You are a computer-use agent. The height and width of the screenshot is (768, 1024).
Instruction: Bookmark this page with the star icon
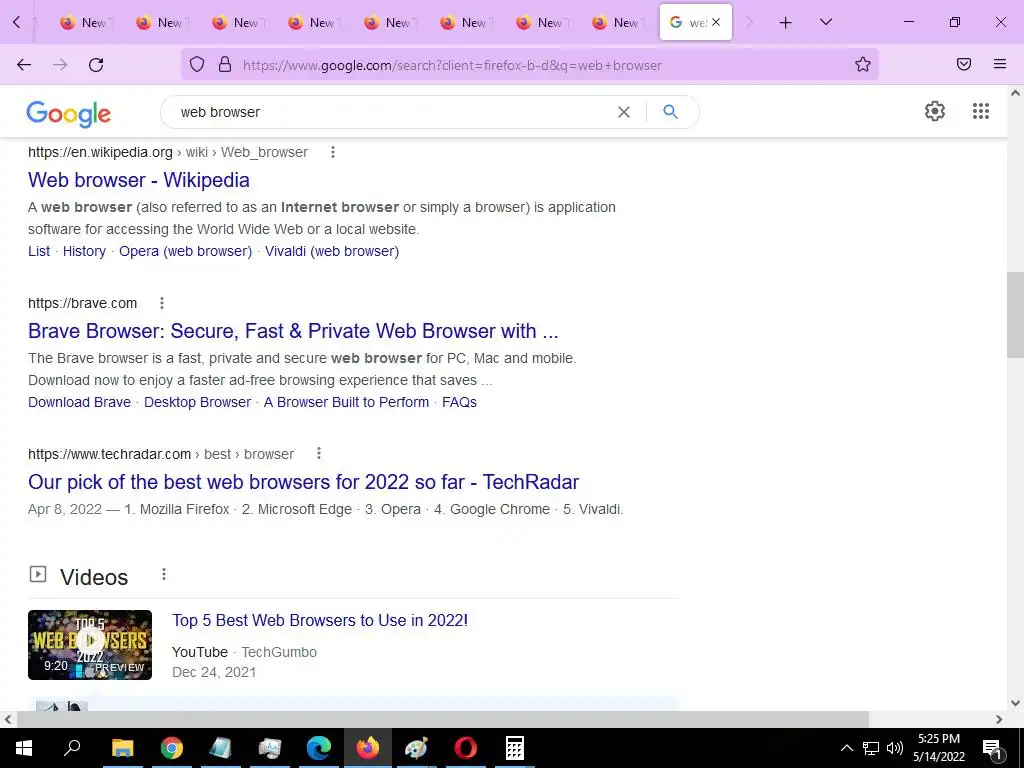coord(863,64)
